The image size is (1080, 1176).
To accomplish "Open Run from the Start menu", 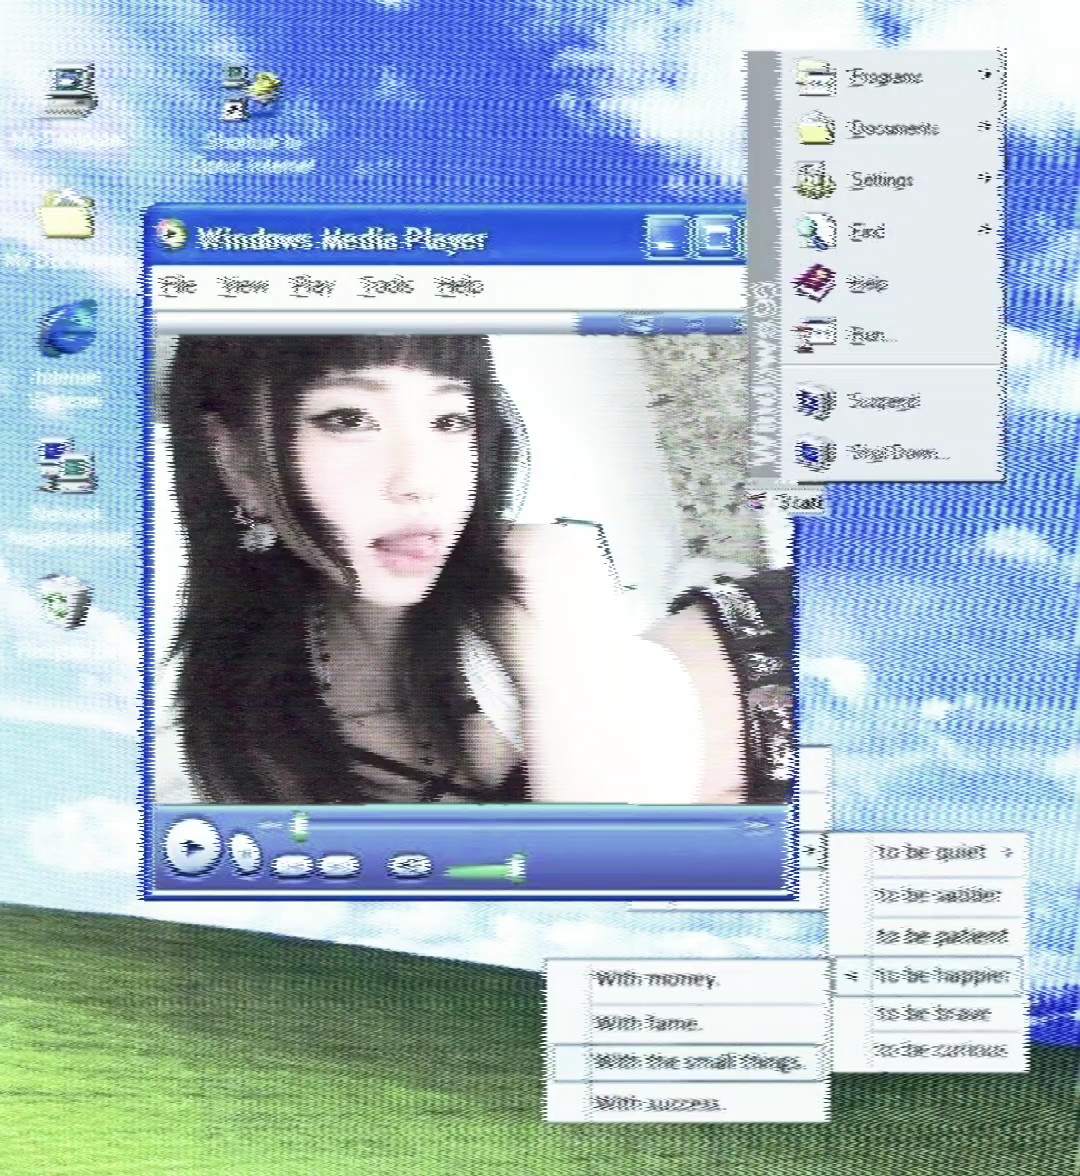I will [872, 334].
